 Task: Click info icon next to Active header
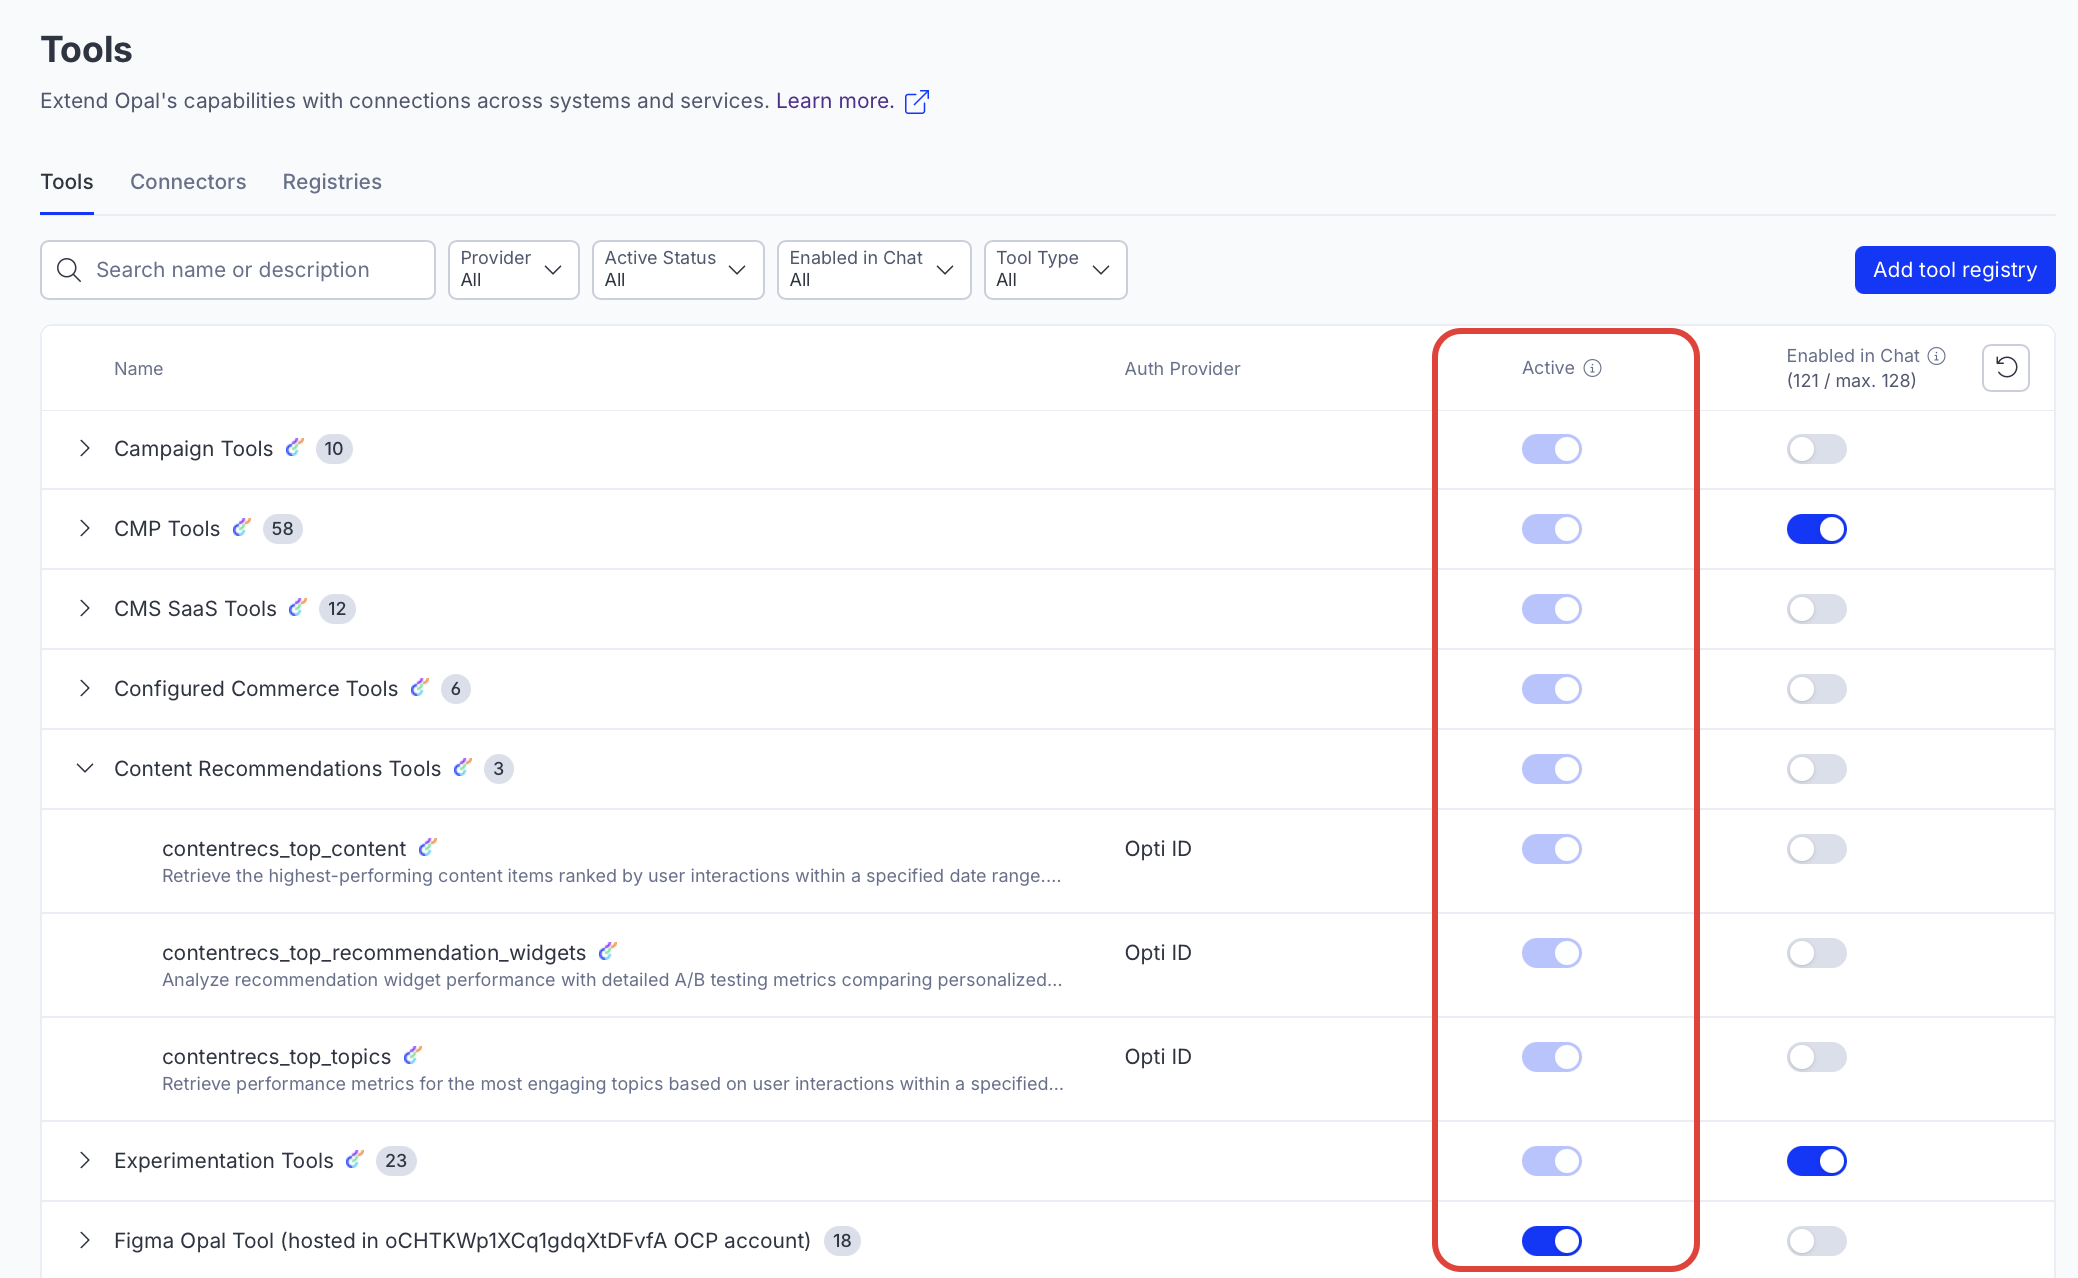coord(1593,368)
